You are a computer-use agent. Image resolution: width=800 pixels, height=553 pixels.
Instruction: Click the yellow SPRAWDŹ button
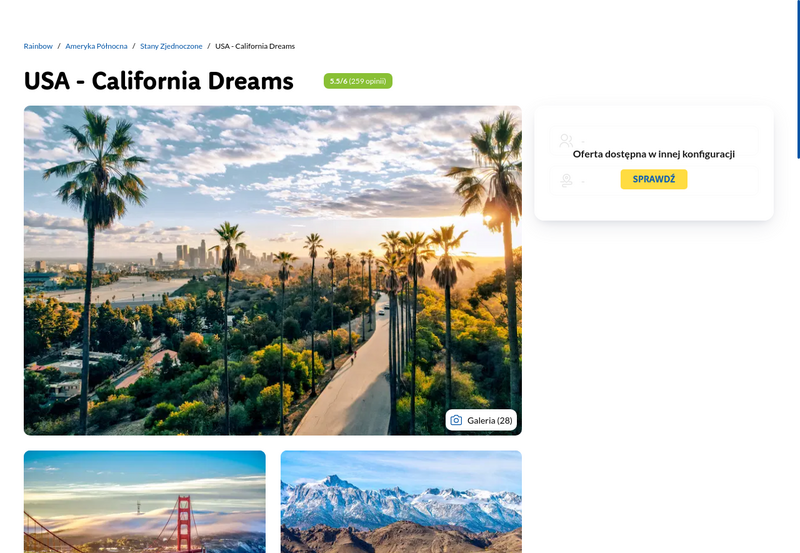click(654, 179)
